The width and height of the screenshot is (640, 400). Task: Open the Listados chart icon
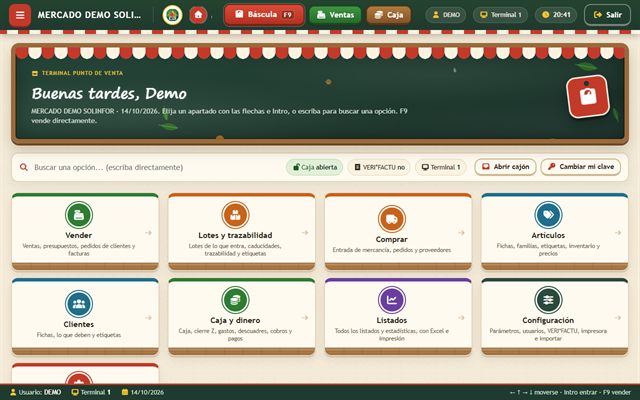click(x=392, y=300)
